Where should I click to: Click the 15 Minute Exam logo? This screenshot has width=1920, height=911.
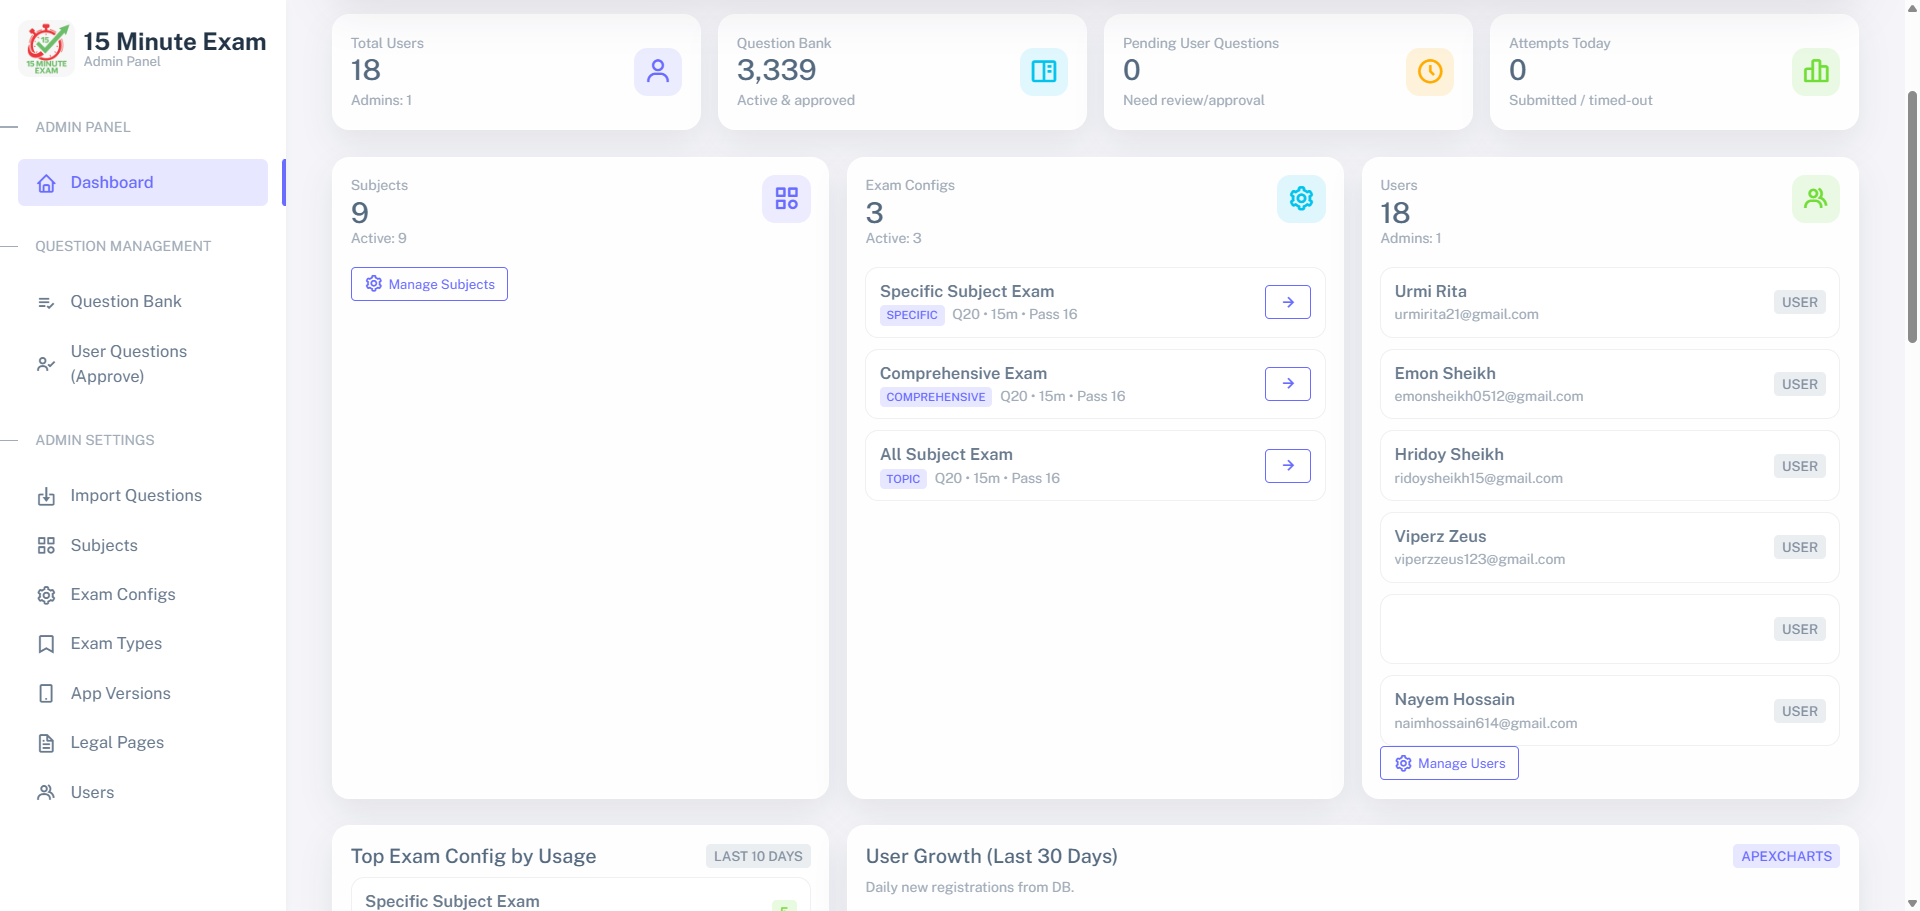47,49
